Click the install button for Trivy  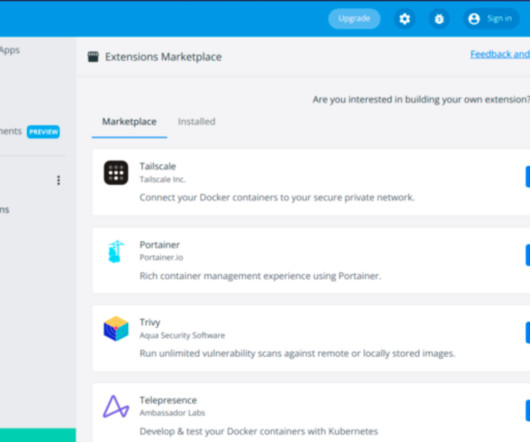(x=528, y=333)
